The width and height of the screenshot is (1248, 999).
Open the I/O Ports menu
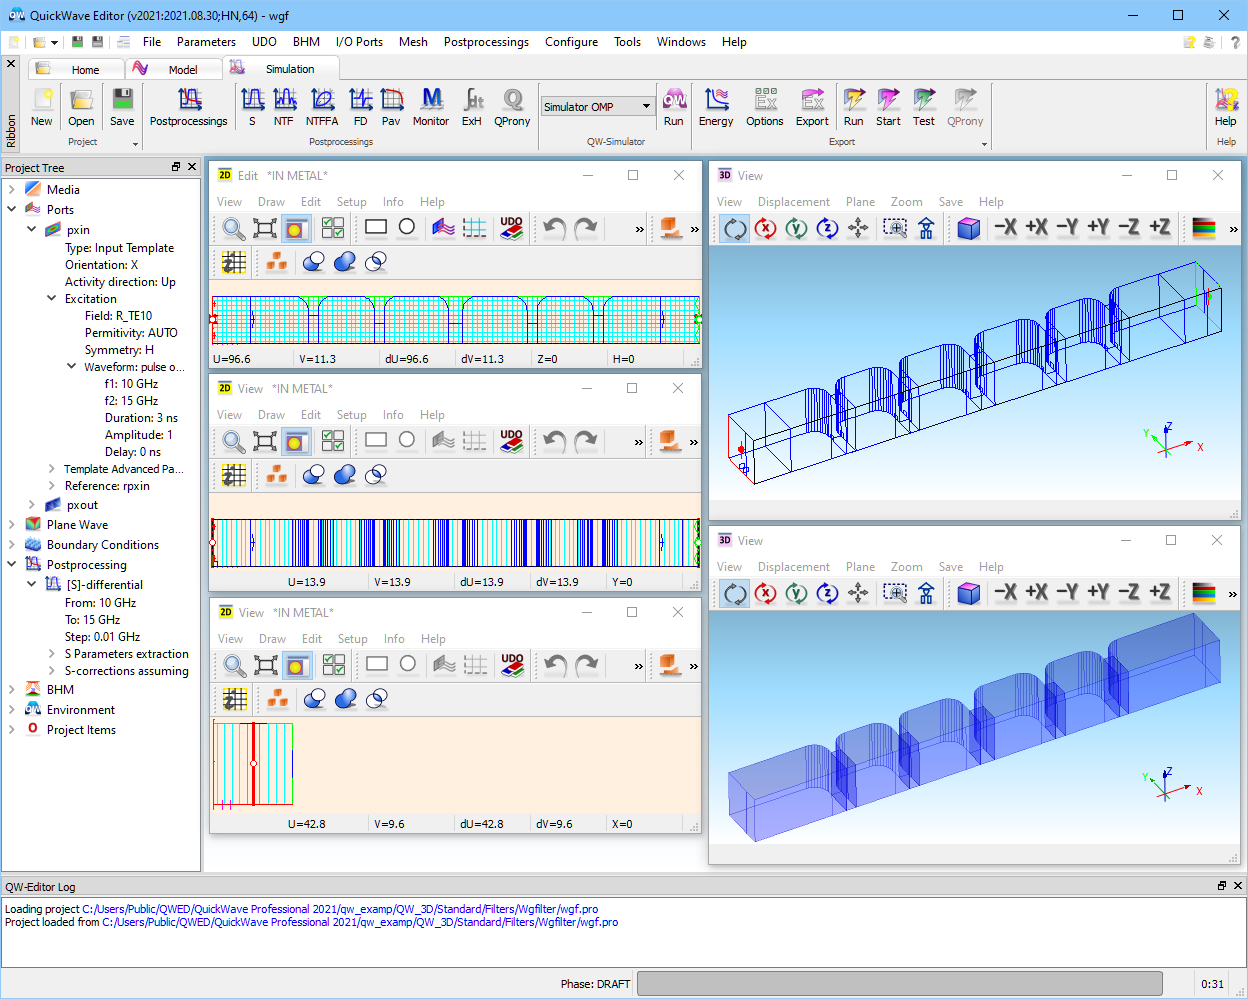(x=359, y=42)
